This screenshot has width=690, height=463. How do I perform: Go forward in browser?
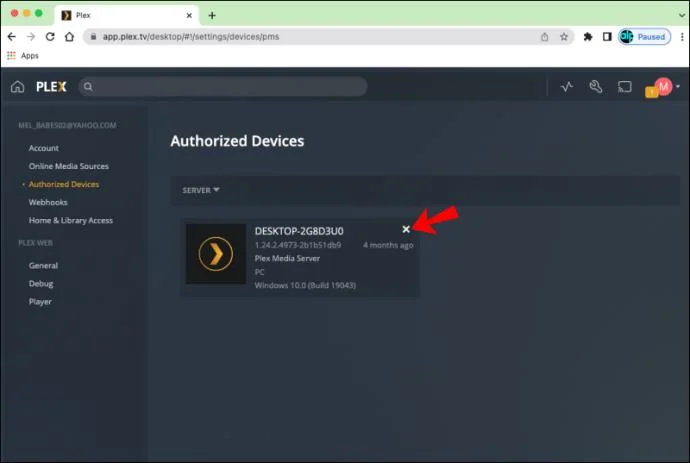31,37
